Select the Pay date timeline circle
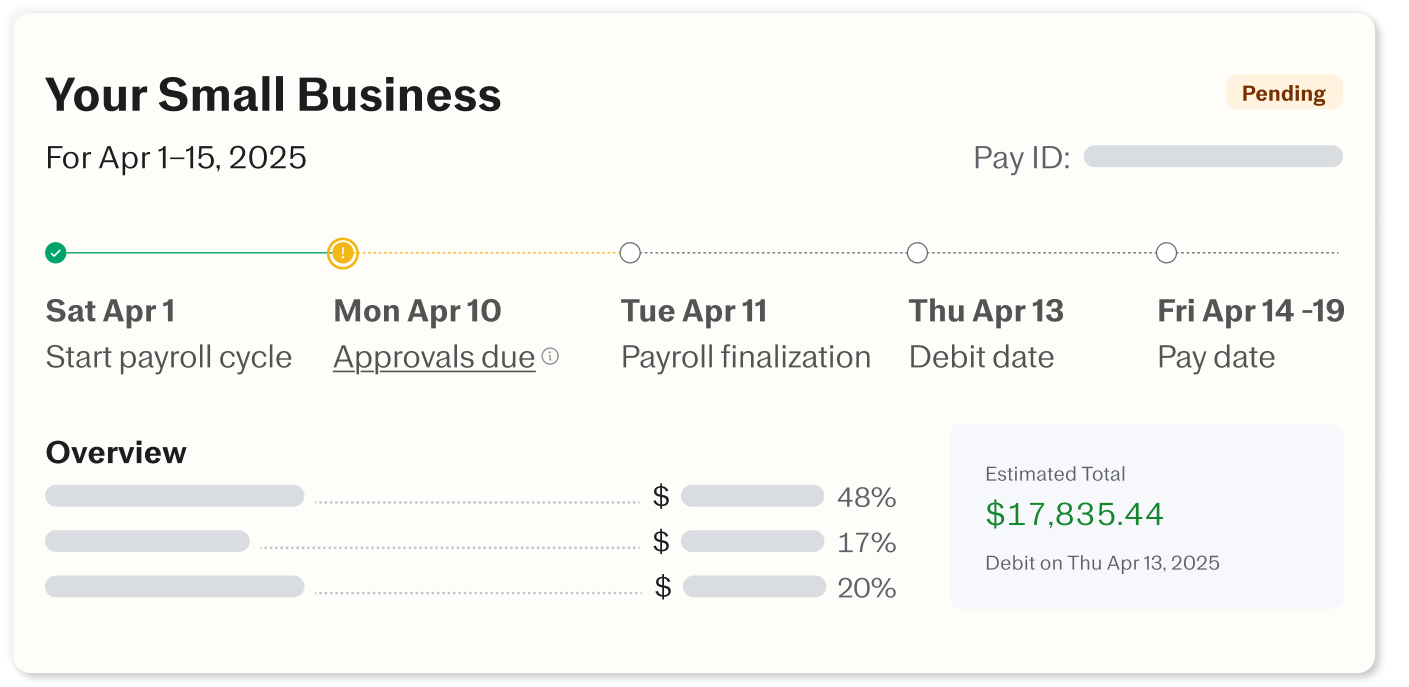The height and width of the screenshot is (687, 1409). (x=1166, y=253)
